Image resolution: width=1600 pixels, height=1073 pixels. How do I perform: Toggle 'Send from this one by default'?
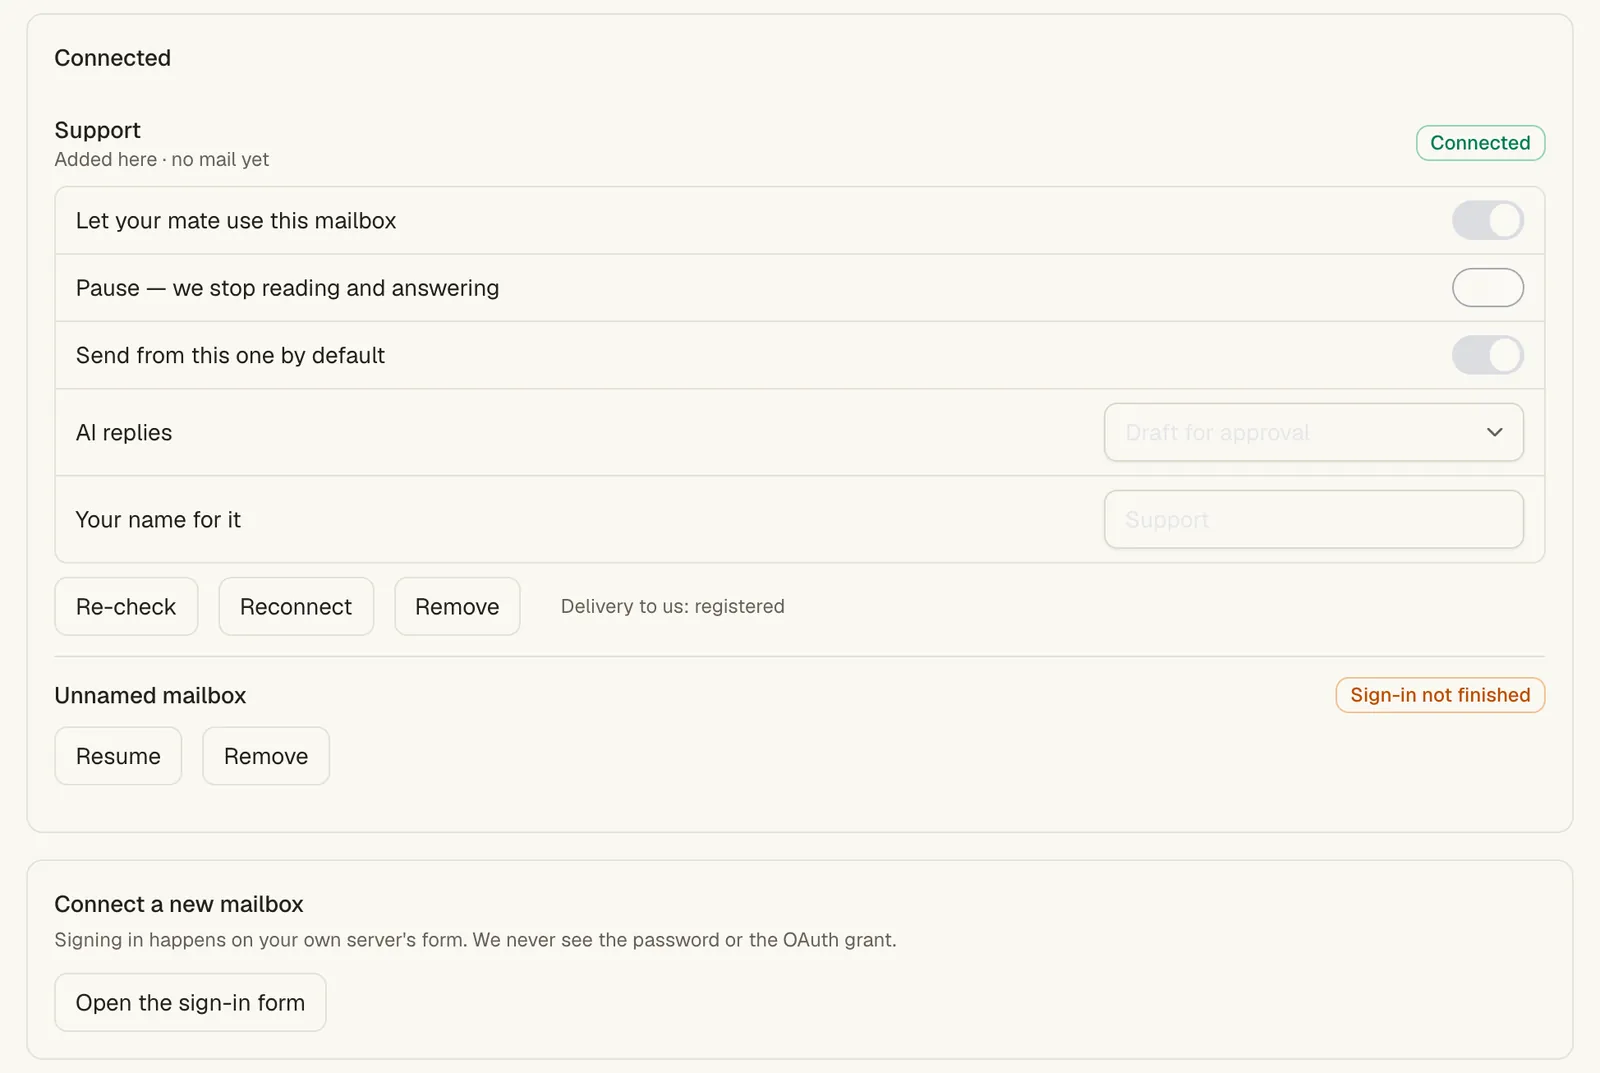click(x=1487, y=355)
